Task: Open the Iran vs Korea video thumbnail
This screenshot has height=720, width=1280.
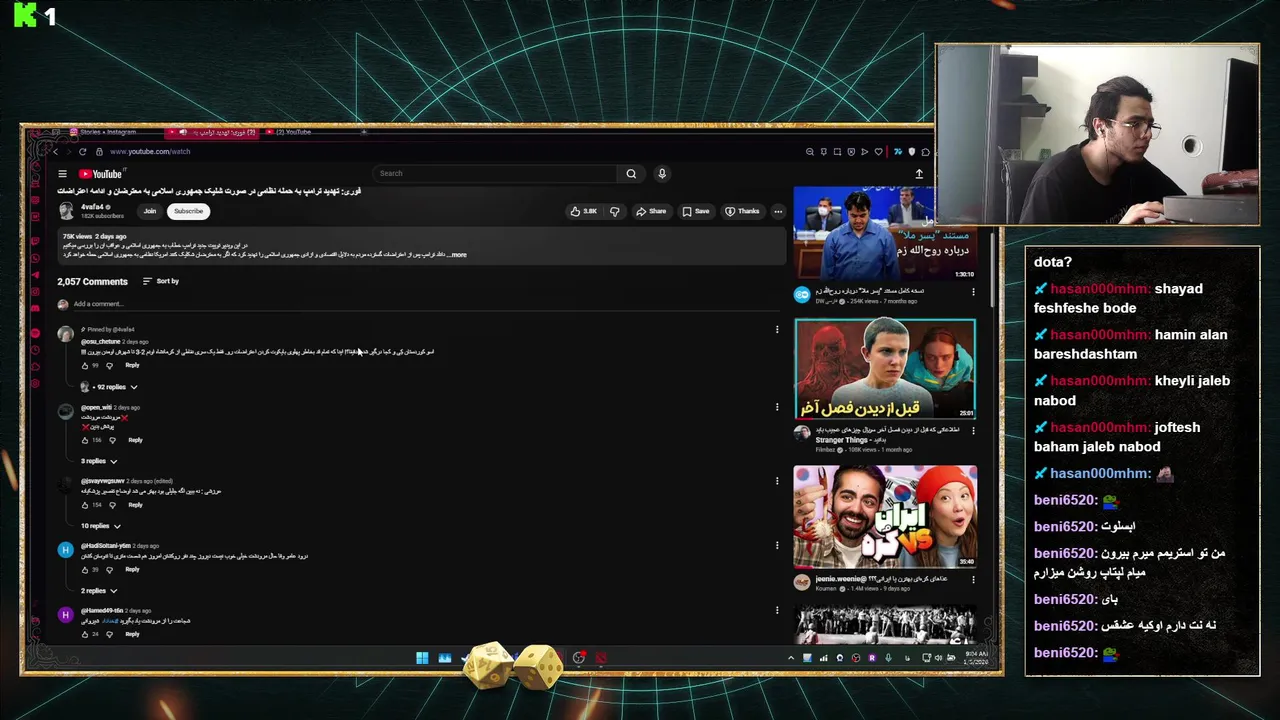Action: click(x=885, y=516)
